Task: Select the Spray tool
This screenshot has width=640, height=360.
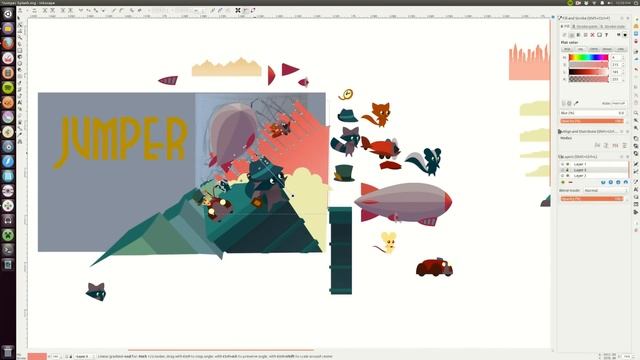Action: click(x=20, y=109)
